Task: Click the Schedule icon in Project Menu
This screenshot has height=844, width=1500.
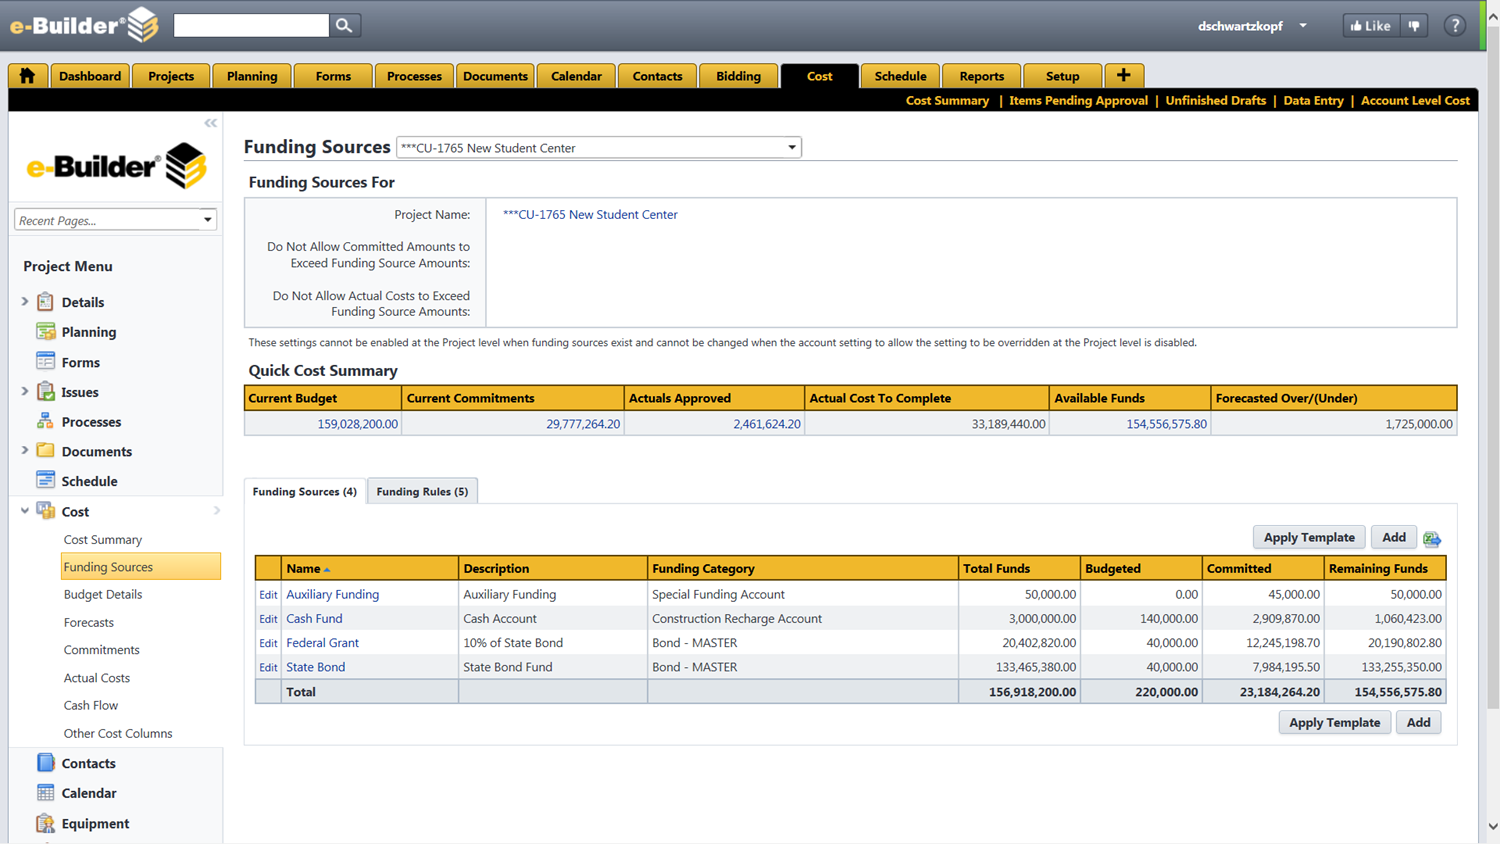Action: pos(46,481)
